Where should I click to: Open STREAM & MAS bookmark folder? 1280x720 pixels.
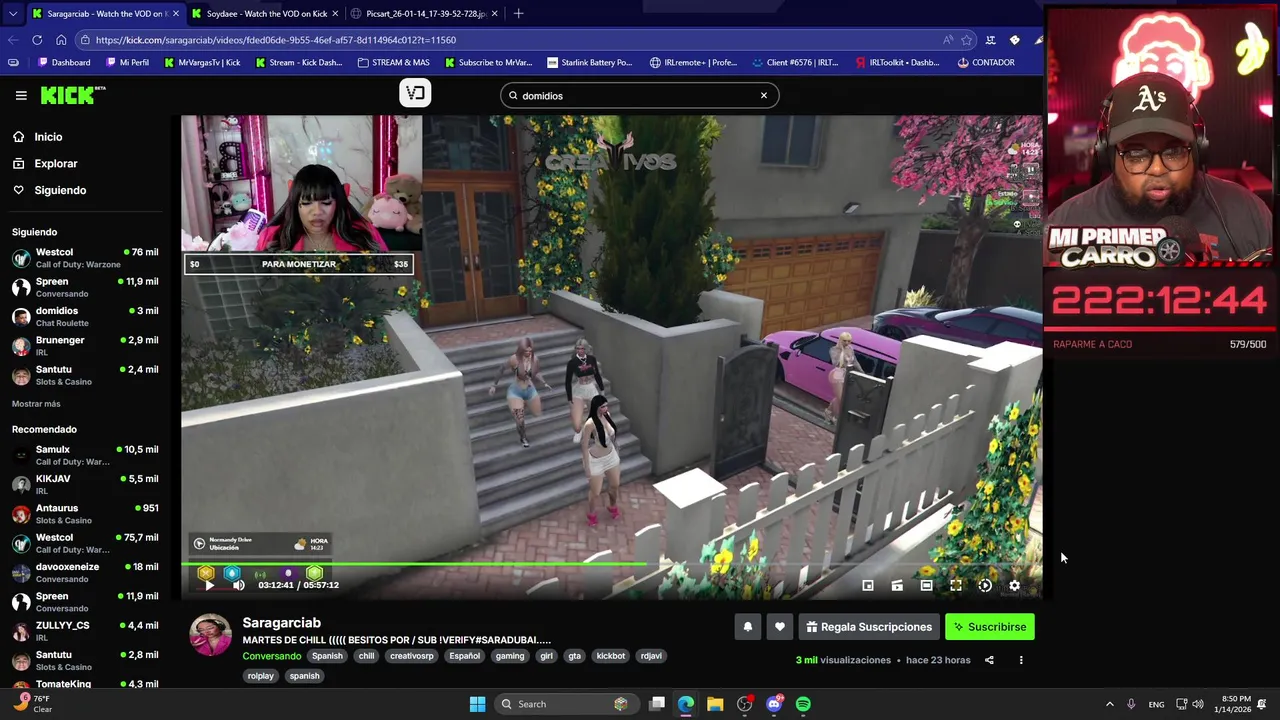pyautogui.click(x=392, y=62)
